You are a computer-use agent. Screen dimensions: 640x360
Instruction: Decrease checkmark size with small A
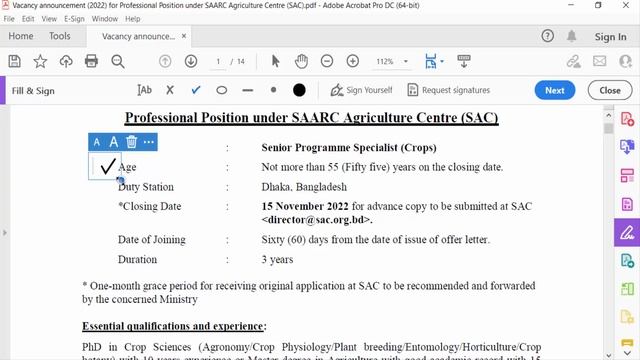tap(97, 142)
